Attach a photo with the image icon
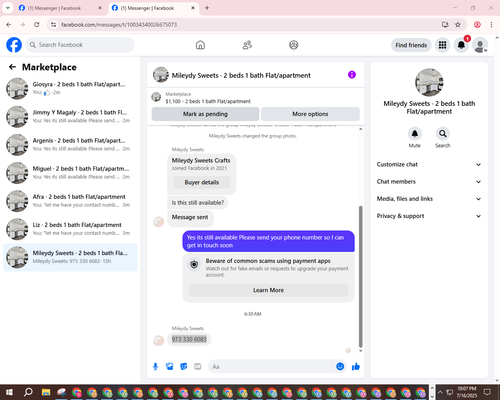Image resolution: width=500 pixels, height=400 pixels. tap(170, 367)
